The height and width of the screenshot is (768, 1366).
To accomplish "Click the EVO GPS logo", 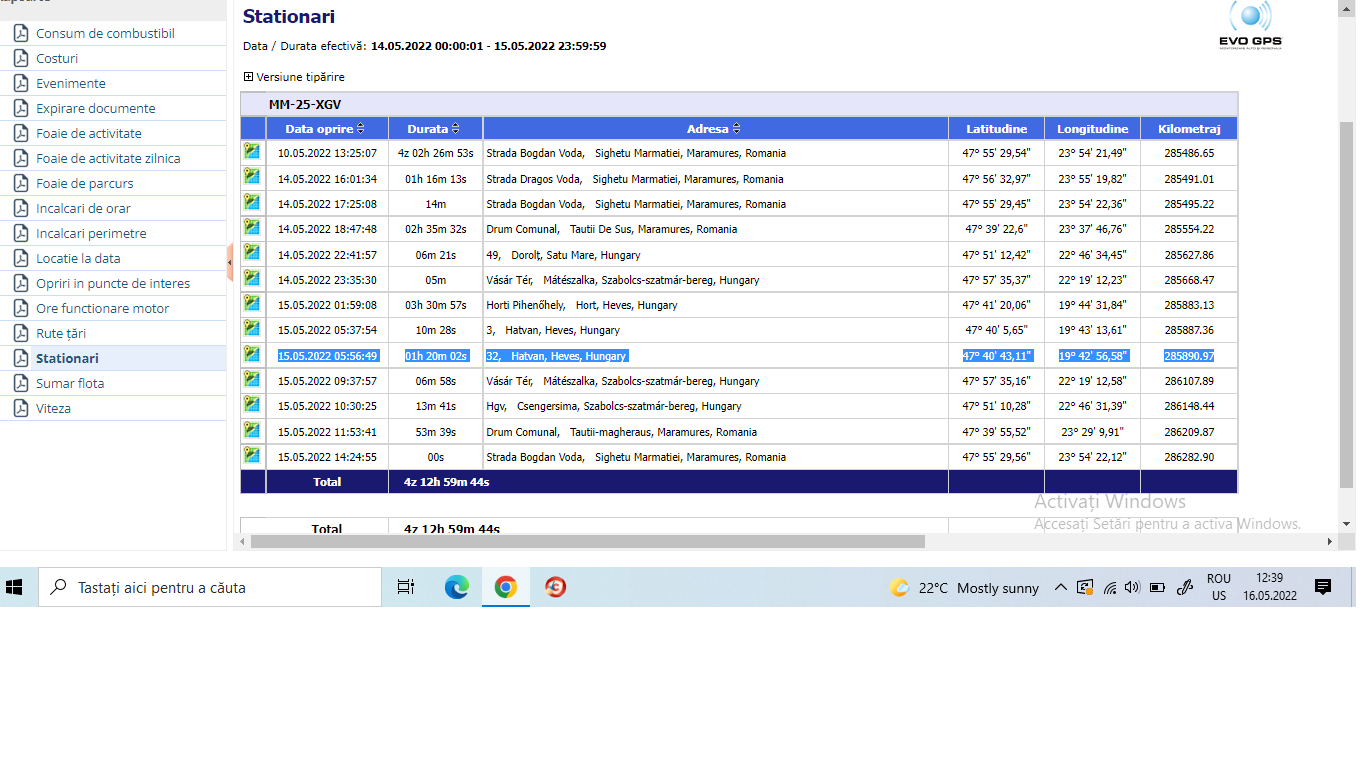I will point(1250,26).
